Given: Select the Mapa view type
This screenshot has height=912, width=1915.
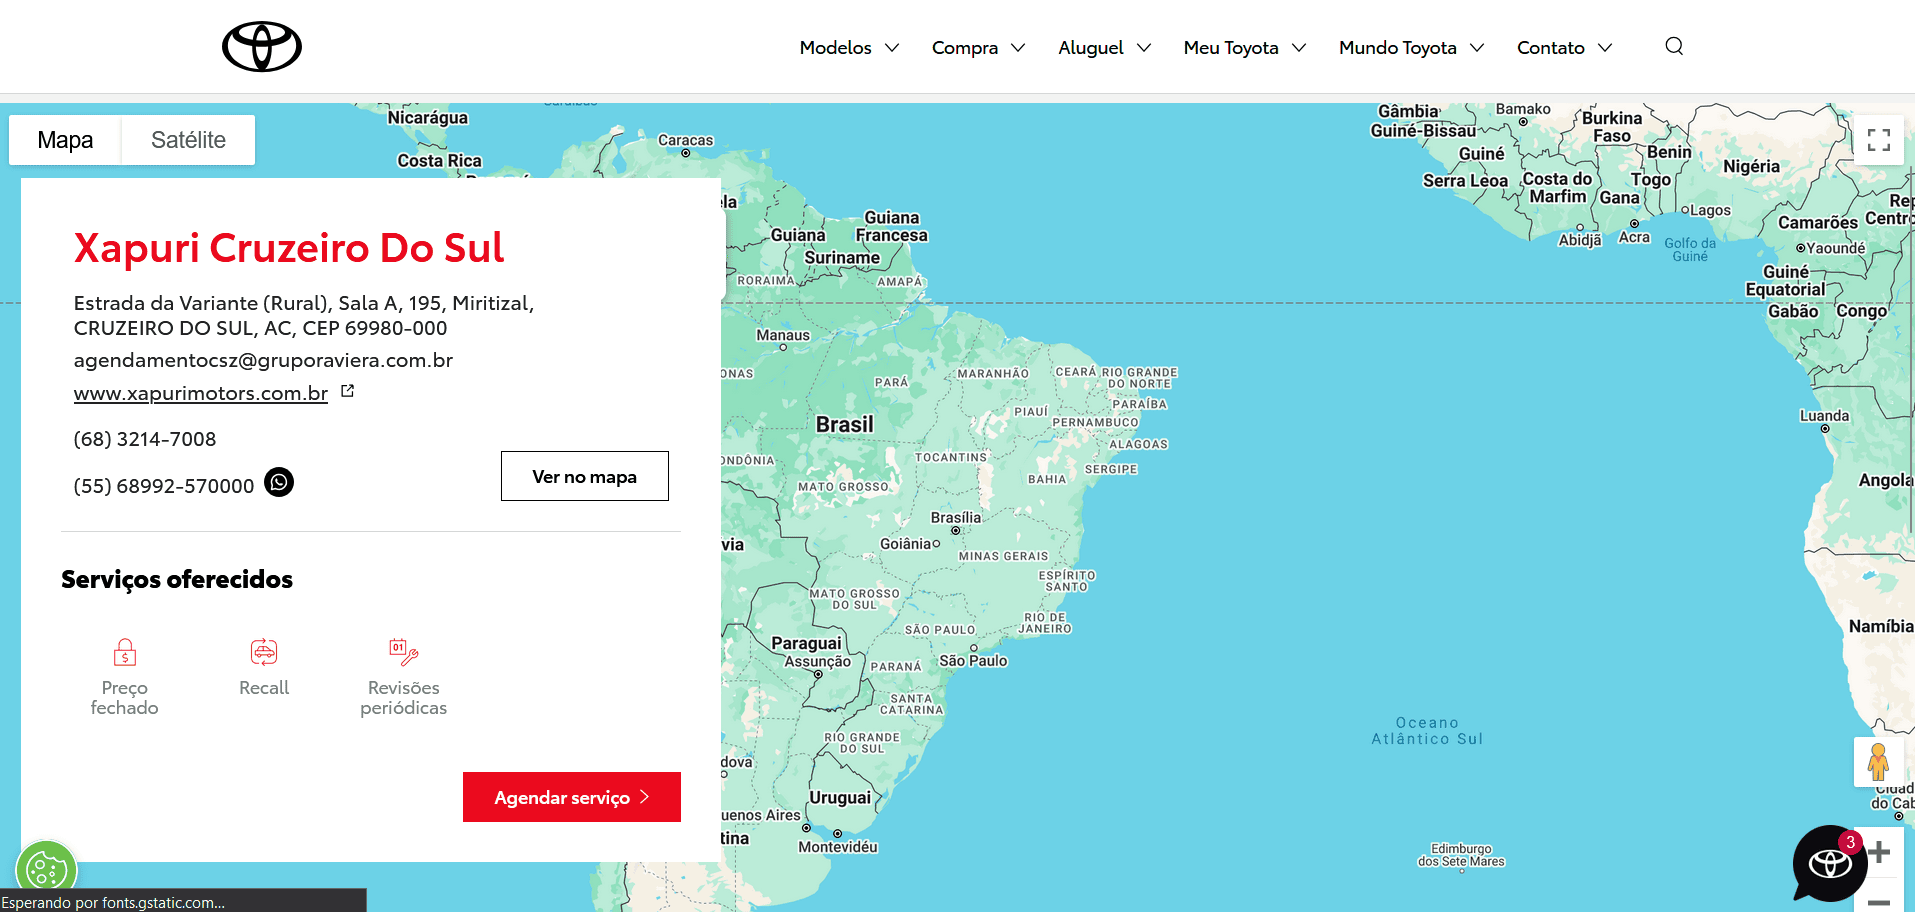Looking at the screenshot, I should (x=65, y=140).
